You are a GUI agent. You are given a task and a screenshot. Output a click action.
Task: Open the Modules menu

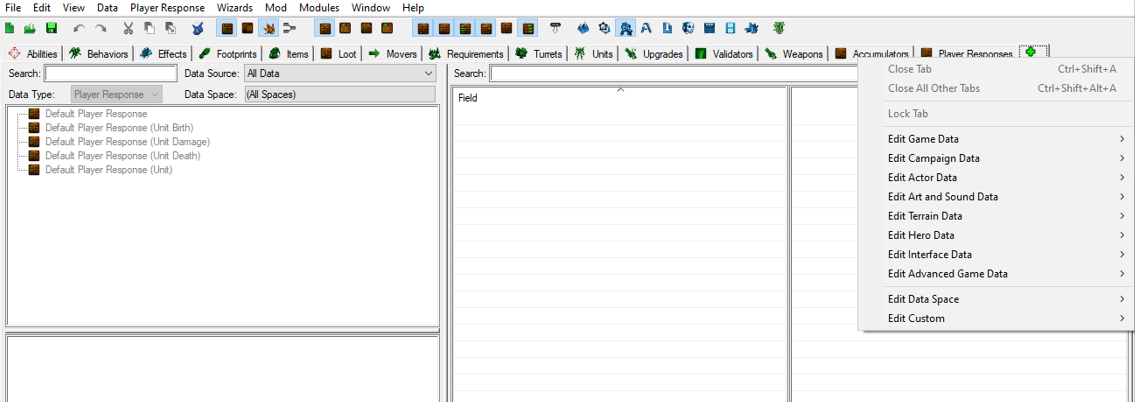click(x=319, y=8)
